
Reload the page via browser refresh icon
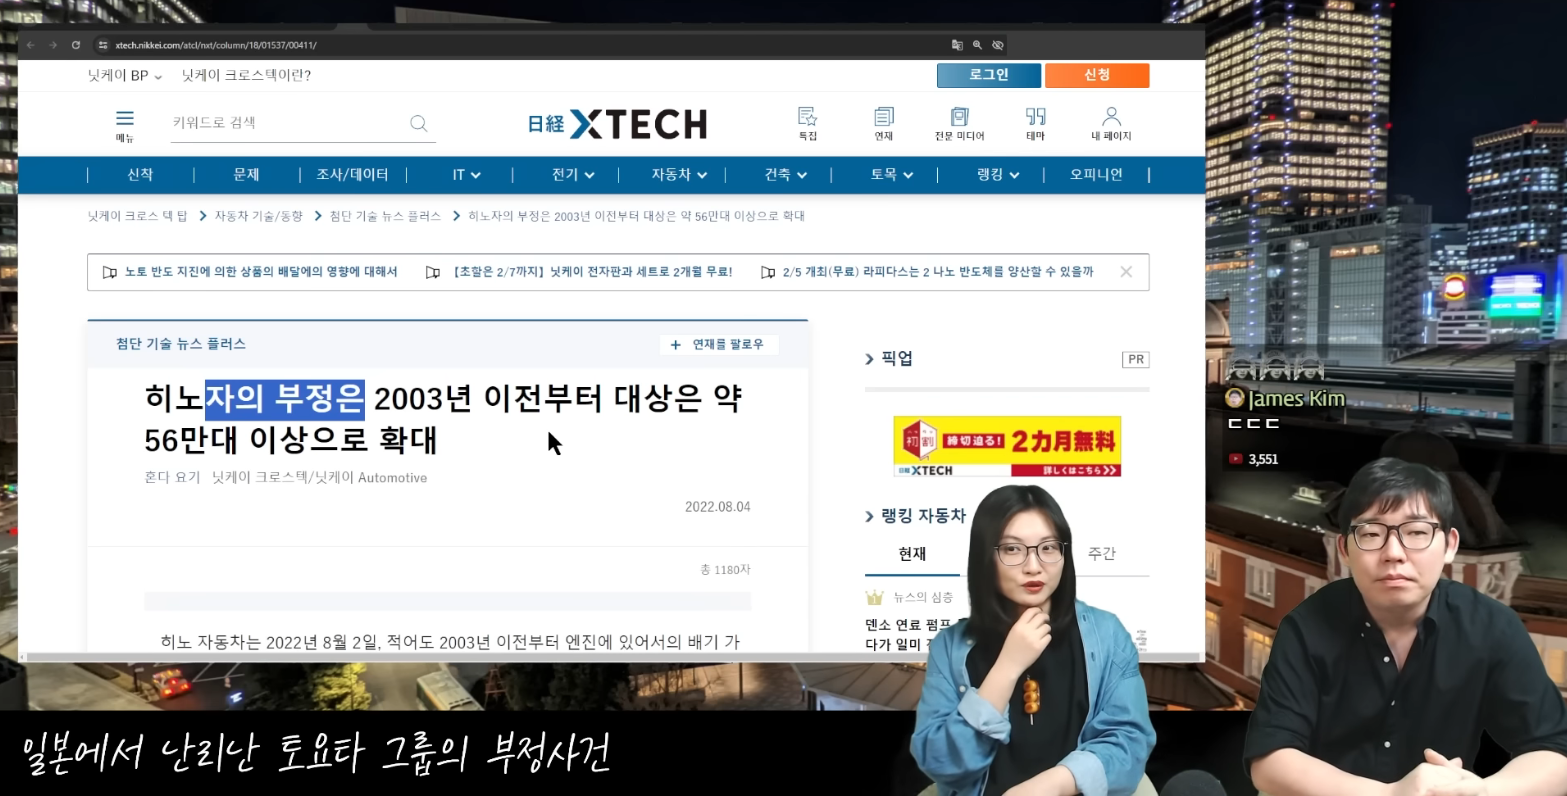click(76, 44)
